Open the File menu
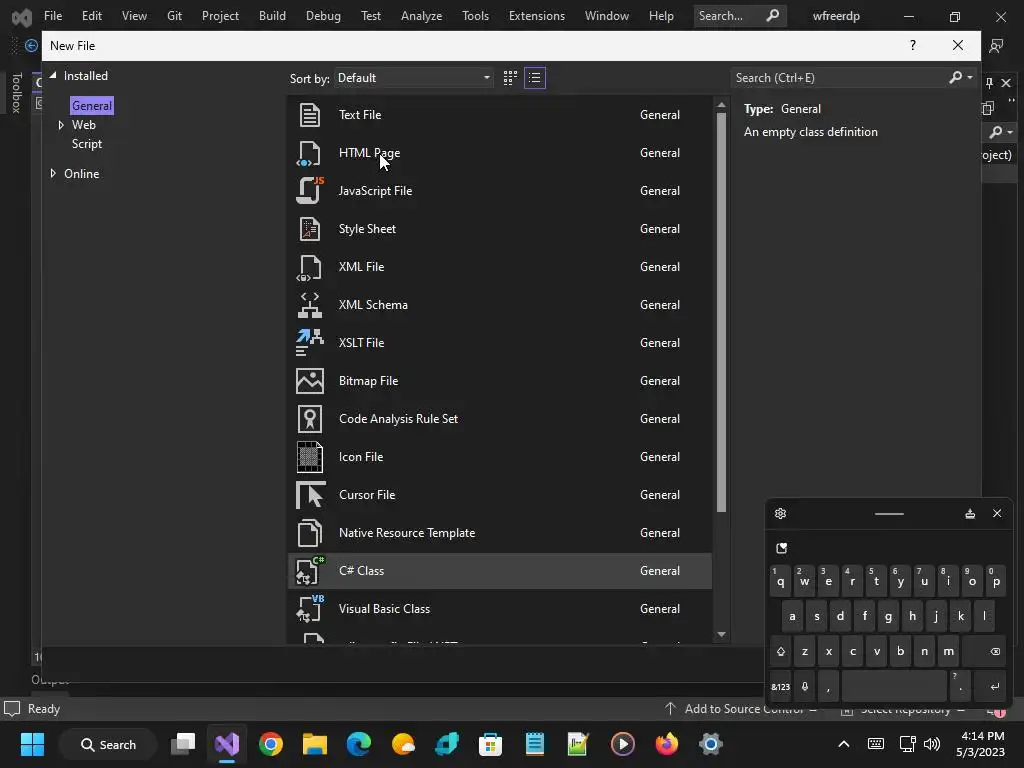The width and height of the screenshot is (1024, 768). pos(53,16)
